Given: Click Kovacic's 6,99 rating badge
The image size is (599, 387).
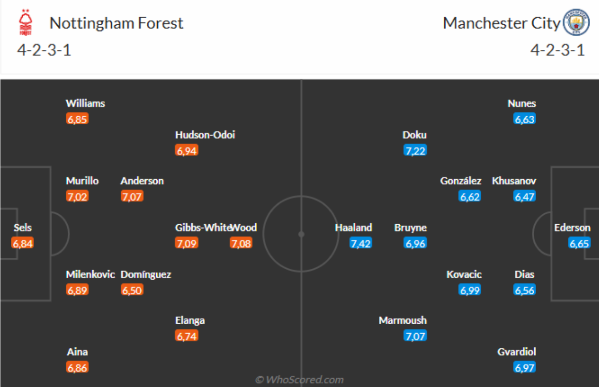Looking at the screenshot, I should point(470,290).
